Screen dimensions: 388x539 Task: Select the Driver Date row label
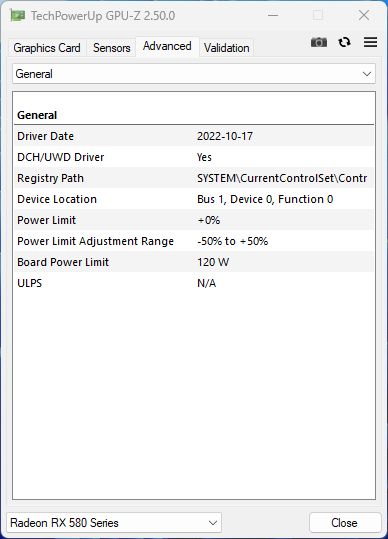[45, 136]
